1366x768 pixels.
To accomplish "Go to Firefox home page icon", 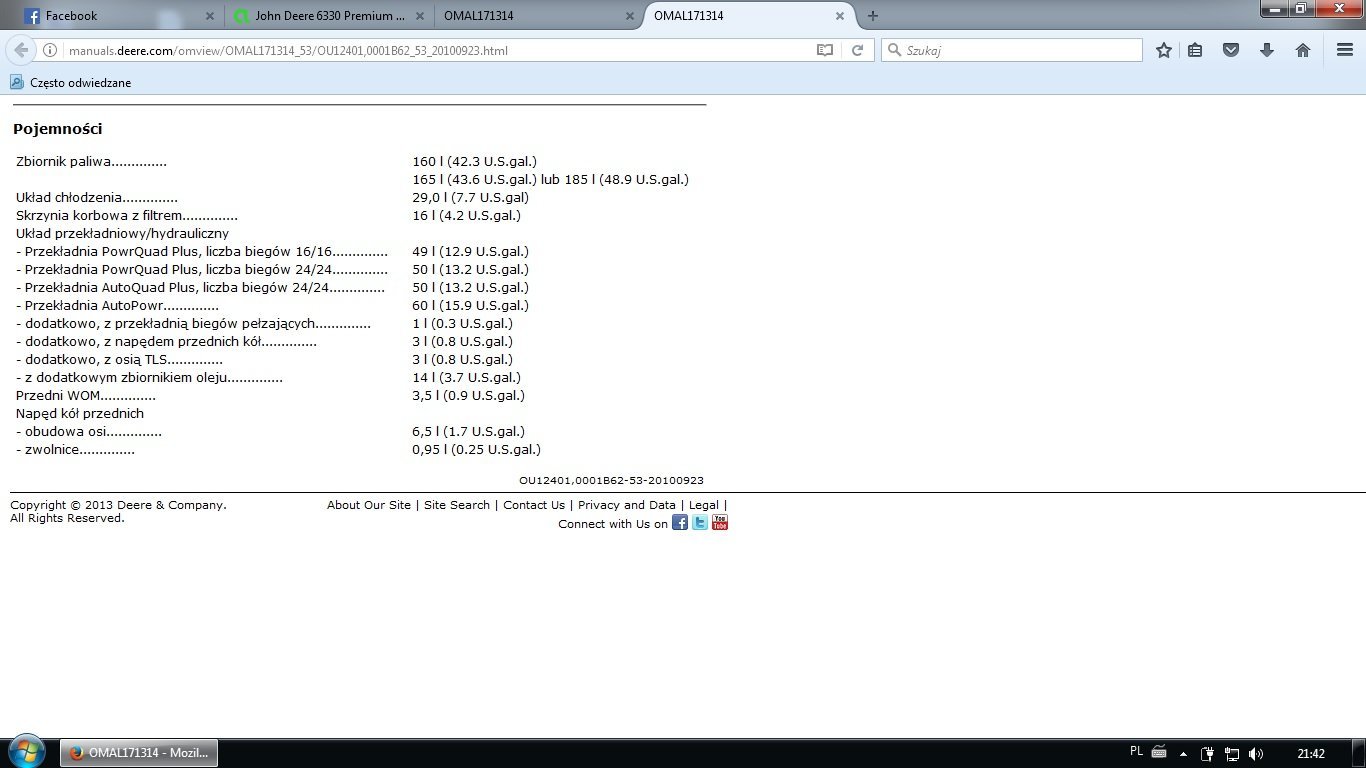I will pos(1302,50).
